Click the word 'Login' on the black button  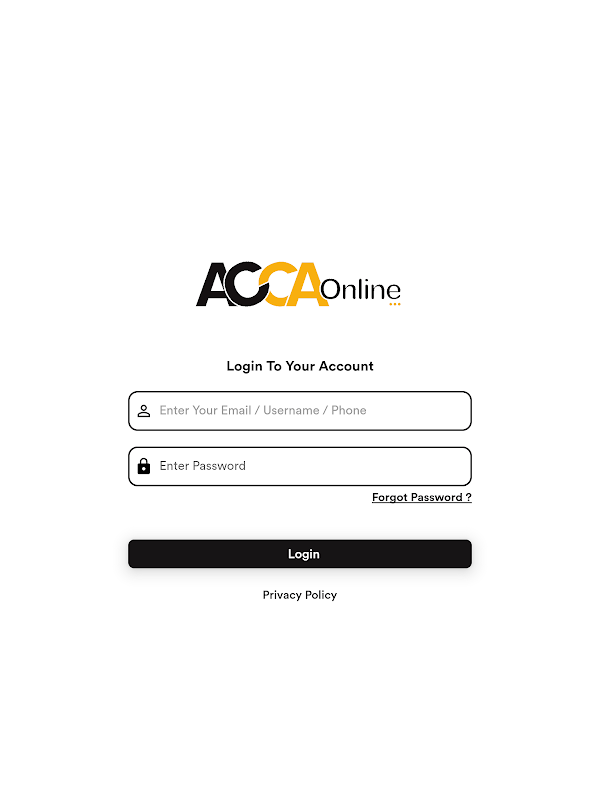[304, 554]
